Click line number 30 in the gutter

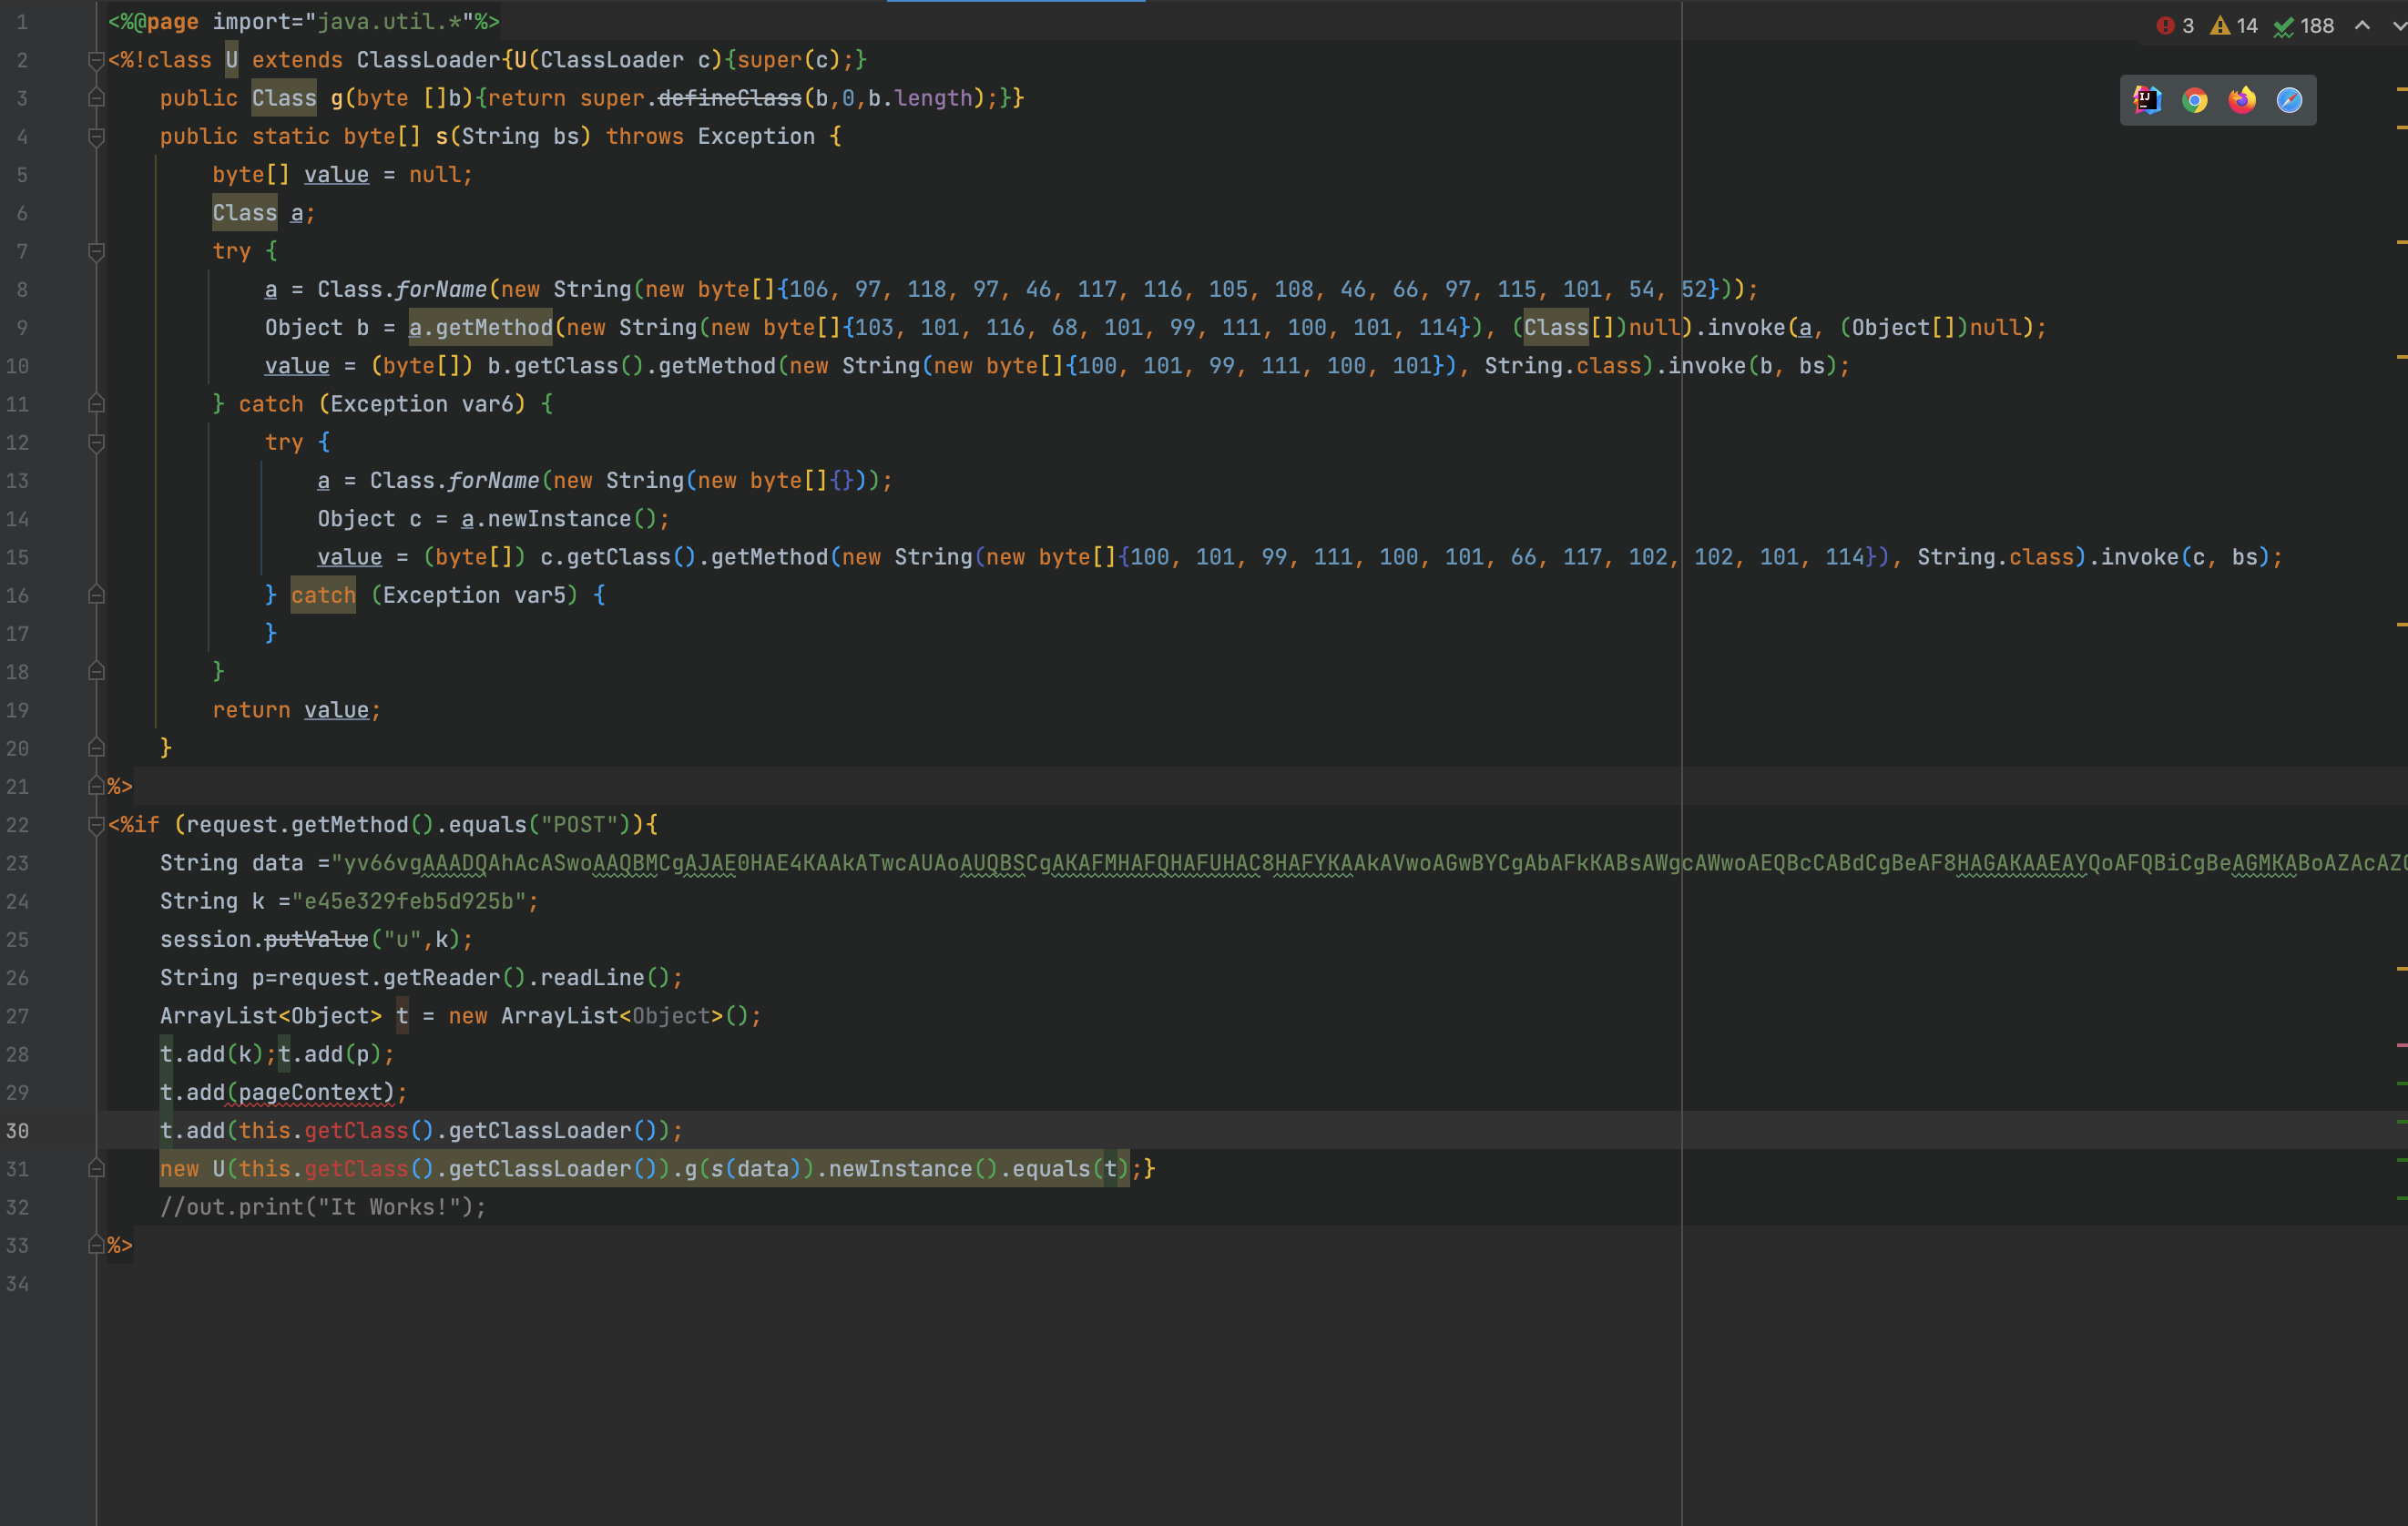(18, 1131)
